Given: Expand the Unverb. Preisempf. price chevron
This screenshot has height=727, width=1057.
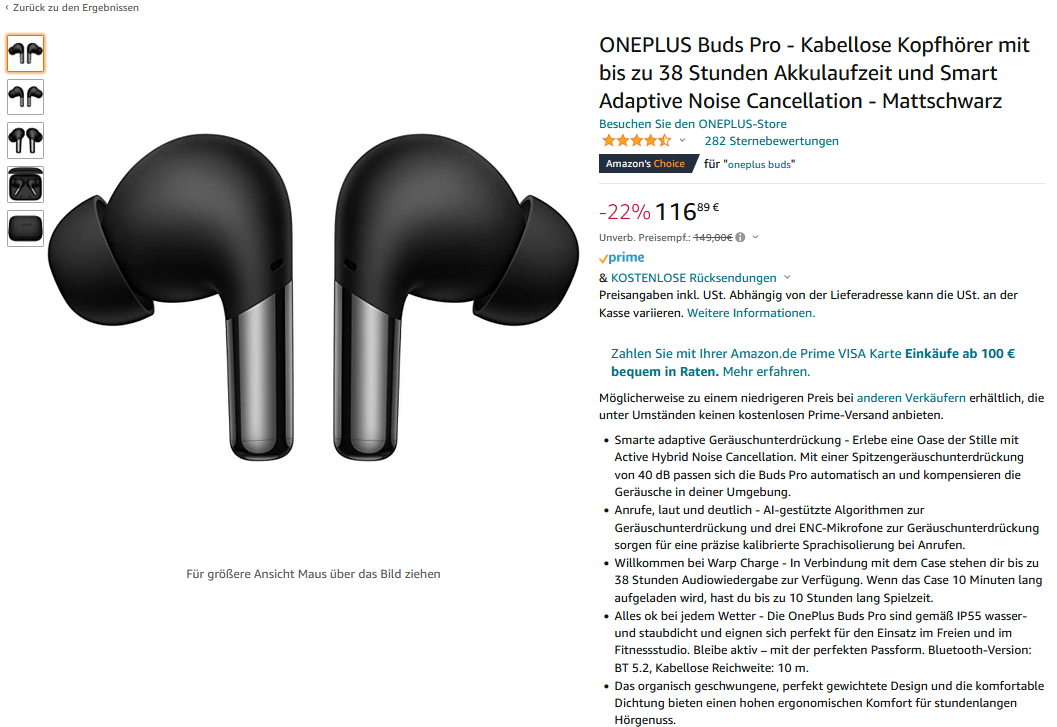Looking at the screenshot, I should (756, 237).
